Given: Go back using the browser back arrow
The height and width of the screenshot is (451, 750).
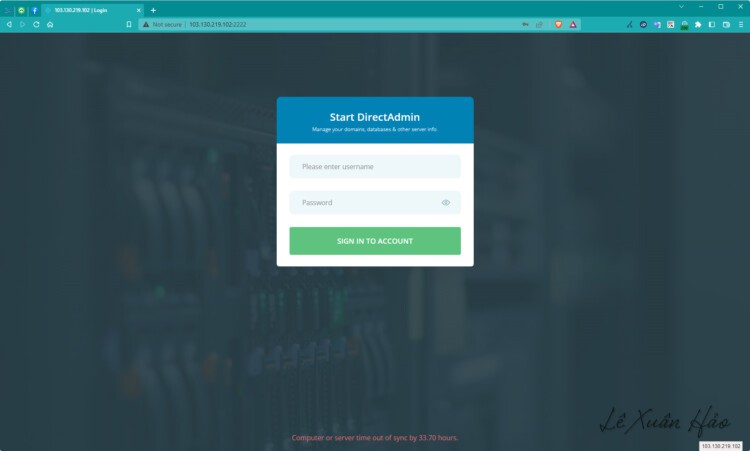Looking at the screenshot, I should [9, 24].
